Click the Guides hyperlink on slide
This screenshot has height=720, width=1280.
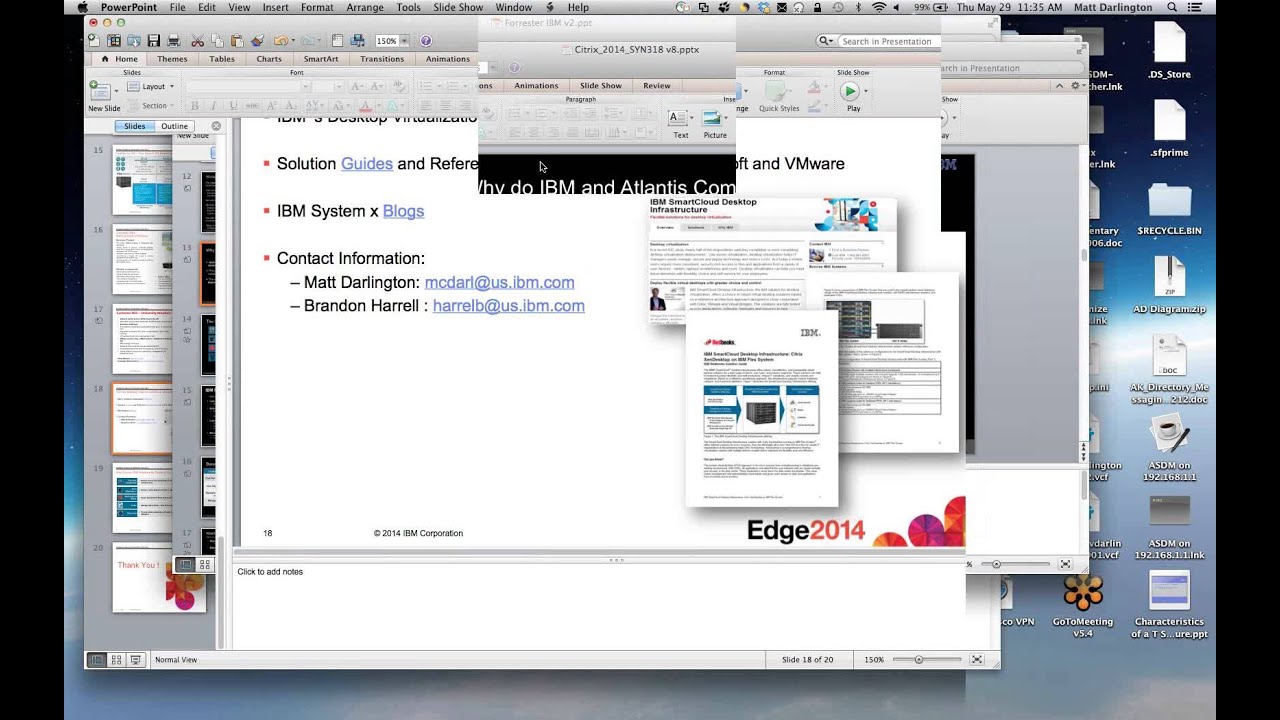click(x=367, y=163)
